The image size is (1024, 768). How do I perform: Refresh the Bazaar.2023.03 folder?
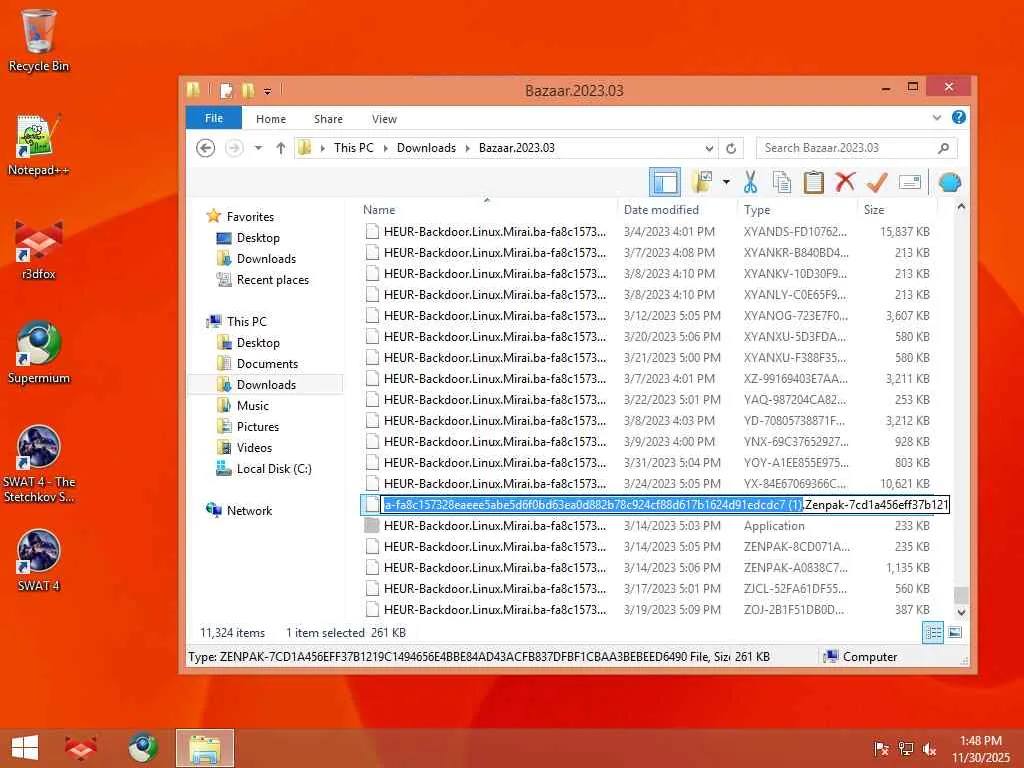(x=731, y=148)
